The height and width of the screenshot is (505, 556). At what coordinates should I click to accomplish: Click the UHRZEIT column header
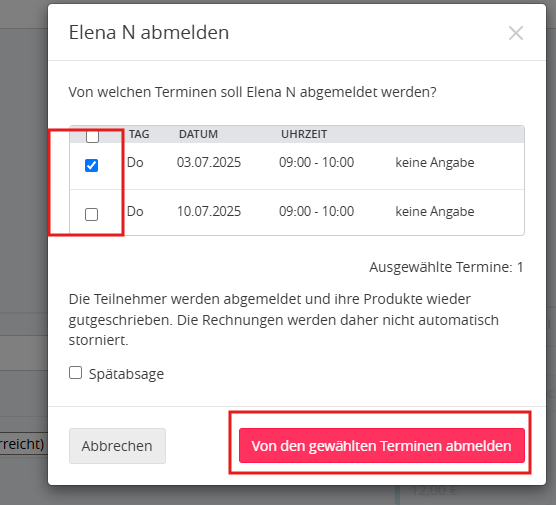click(304, 134)
